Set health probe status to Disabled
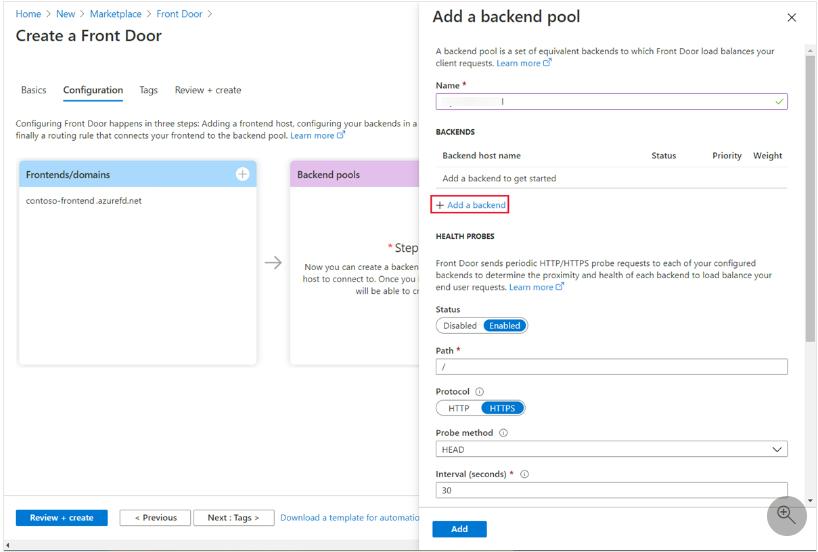This screenshot has height=552, width=818. [x=459, y=326]
